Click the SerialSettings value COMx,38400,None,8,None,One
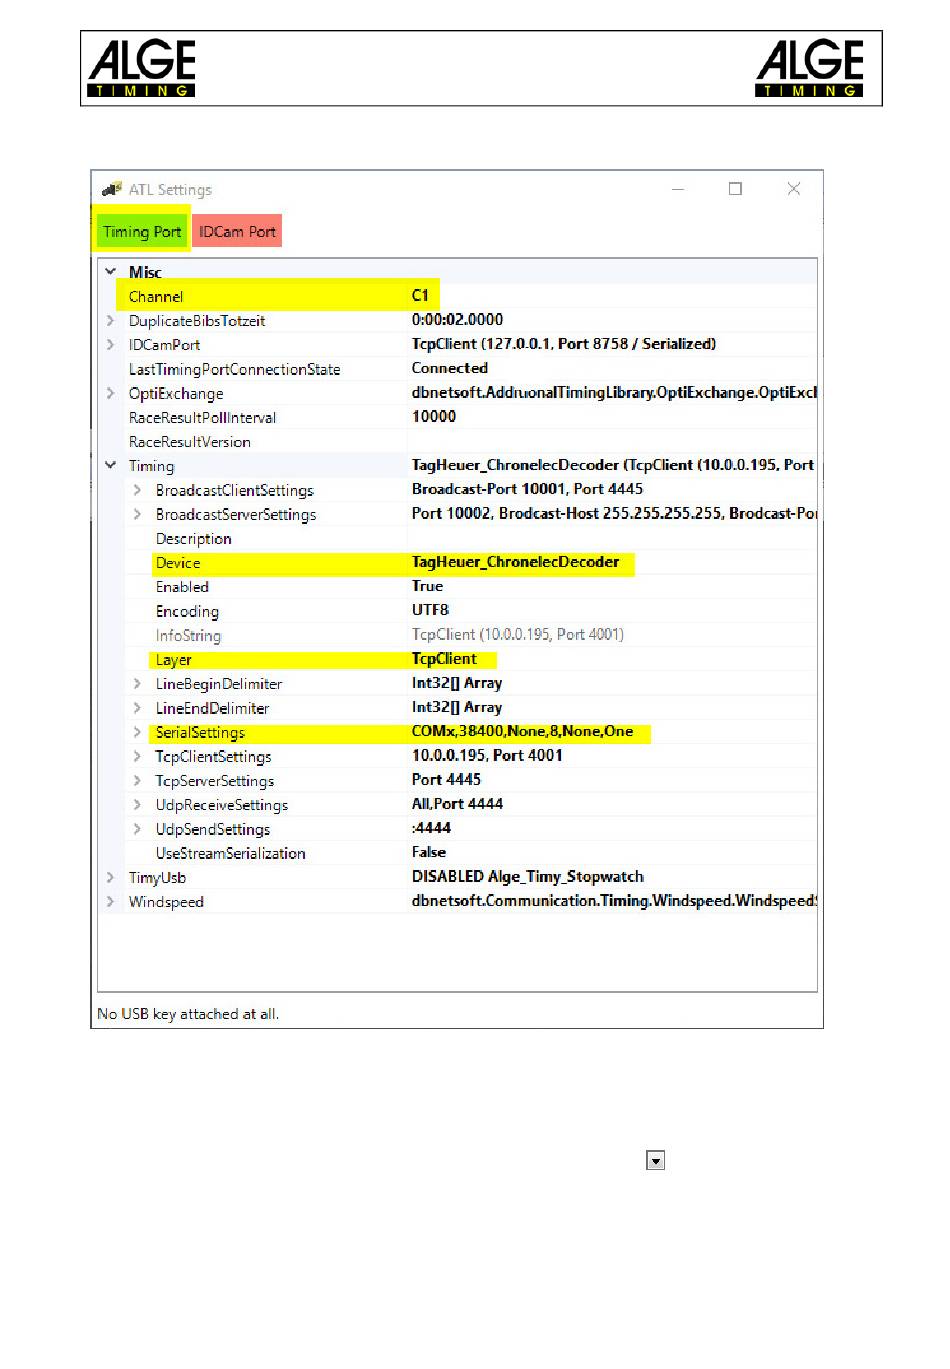This screenshot has height=1369, width=950. point(522,731)
